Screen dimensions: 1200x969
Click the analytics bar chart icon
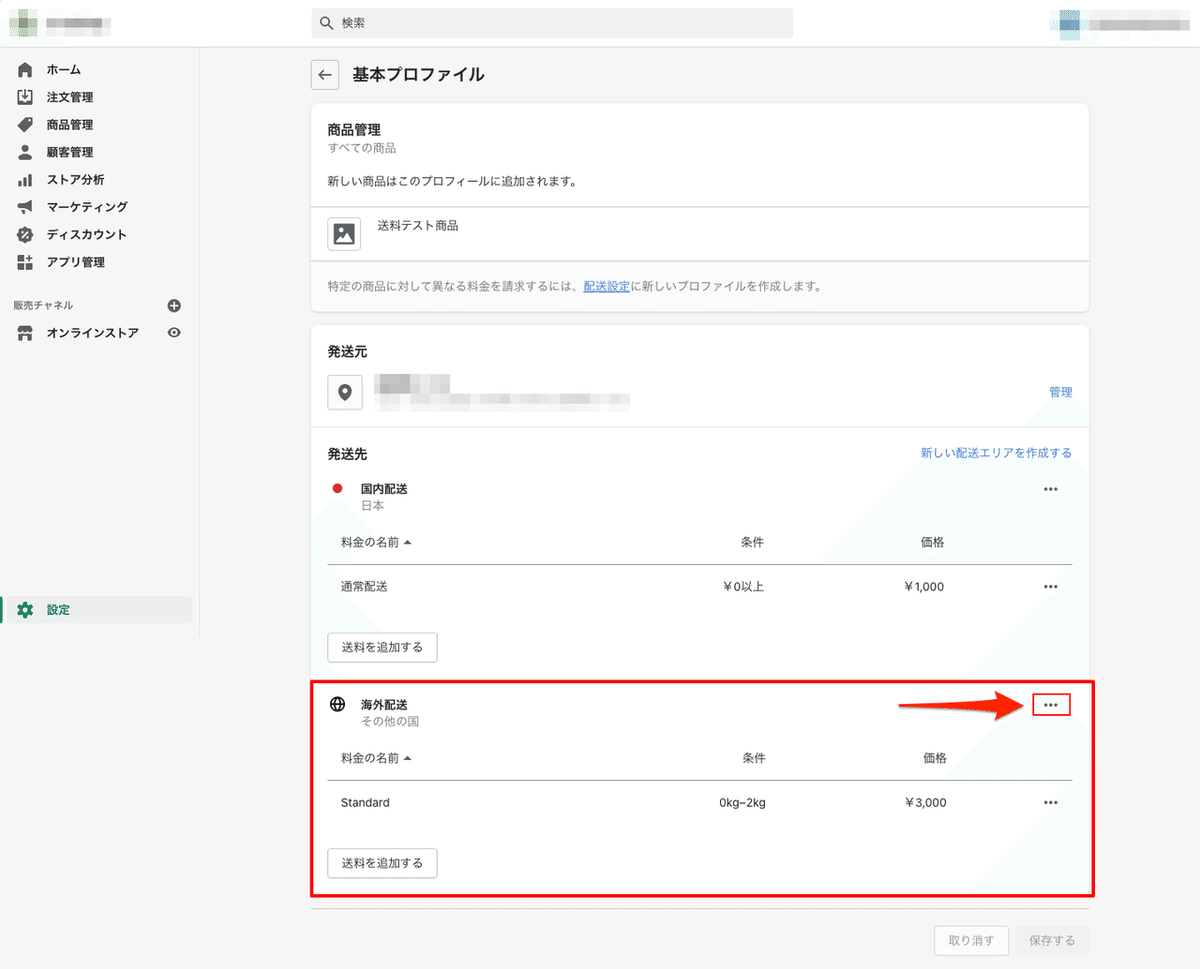click(x=26, y=180)
